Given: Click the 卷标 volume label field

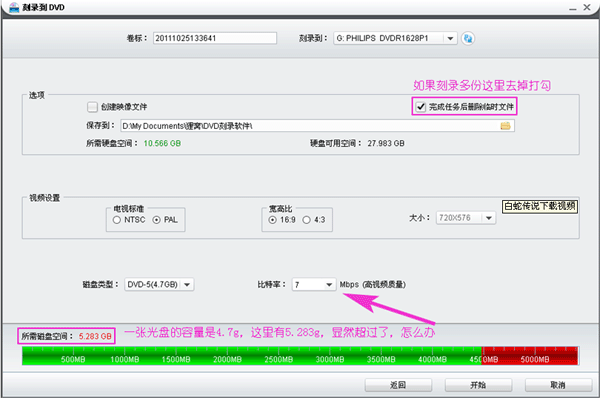Looking at the screenshot, I should pyautogui.click(x=215, y=38).
